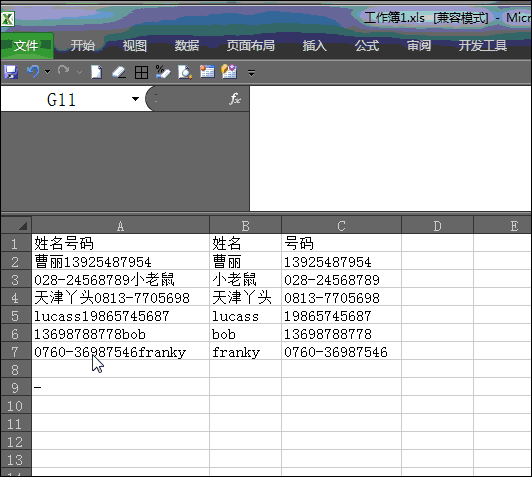Undo the last action

pos(33,72)
